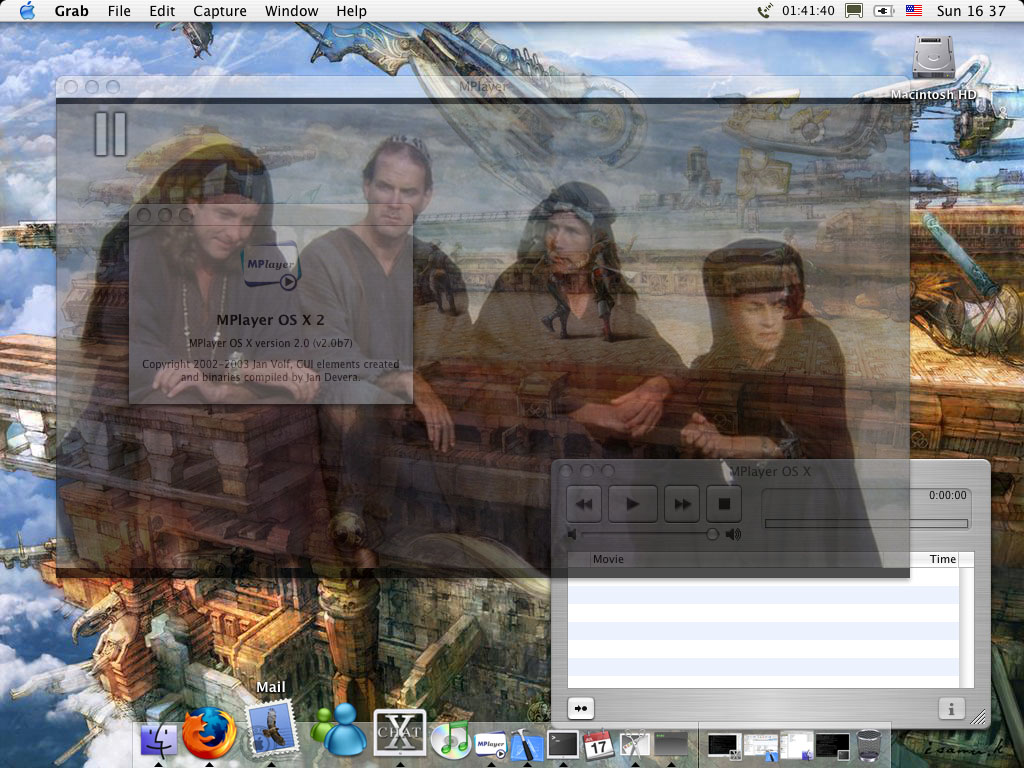Launch Firefox from the Dock
Image resolution: width=1024 pixels, height=768 pixels.
210,734
